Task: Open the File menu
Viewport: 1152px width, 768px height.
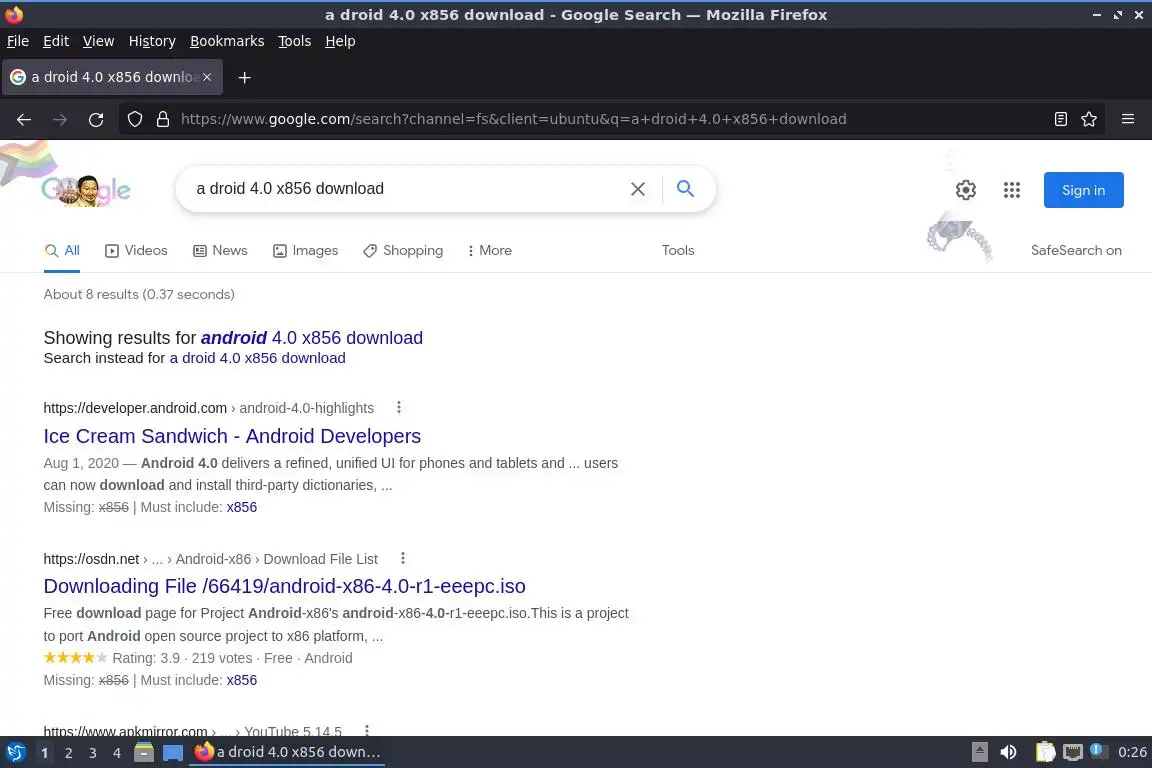Action: tap(18, 41)
